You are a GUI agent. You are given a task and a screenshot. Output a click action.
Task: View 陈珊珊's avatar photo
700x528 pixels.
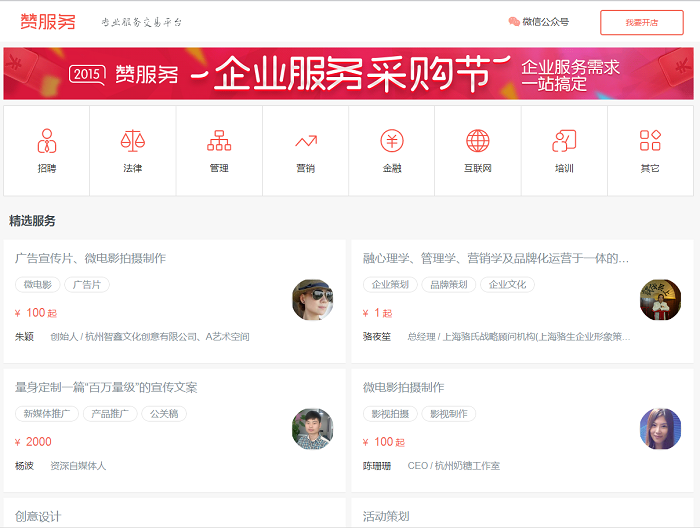coord(660,429)
